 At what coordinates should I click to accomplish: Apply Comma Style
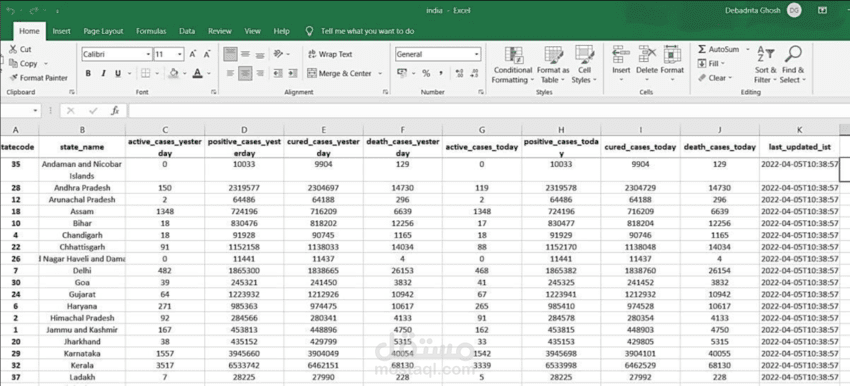pyautogui.click(x=441, y=73)
